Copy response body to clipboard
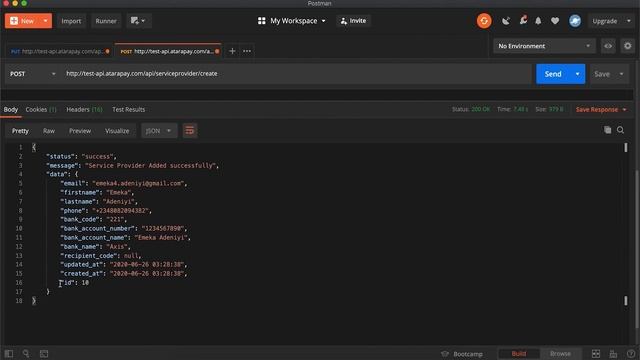 tap(607, 130)
